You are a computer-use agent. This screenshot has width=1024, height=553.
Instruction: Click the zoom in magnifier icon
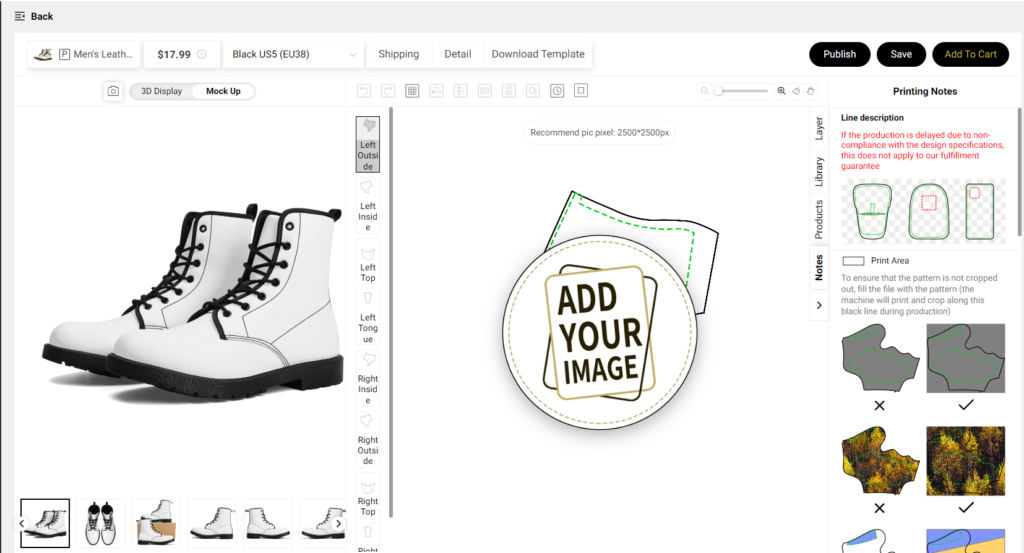781,91
